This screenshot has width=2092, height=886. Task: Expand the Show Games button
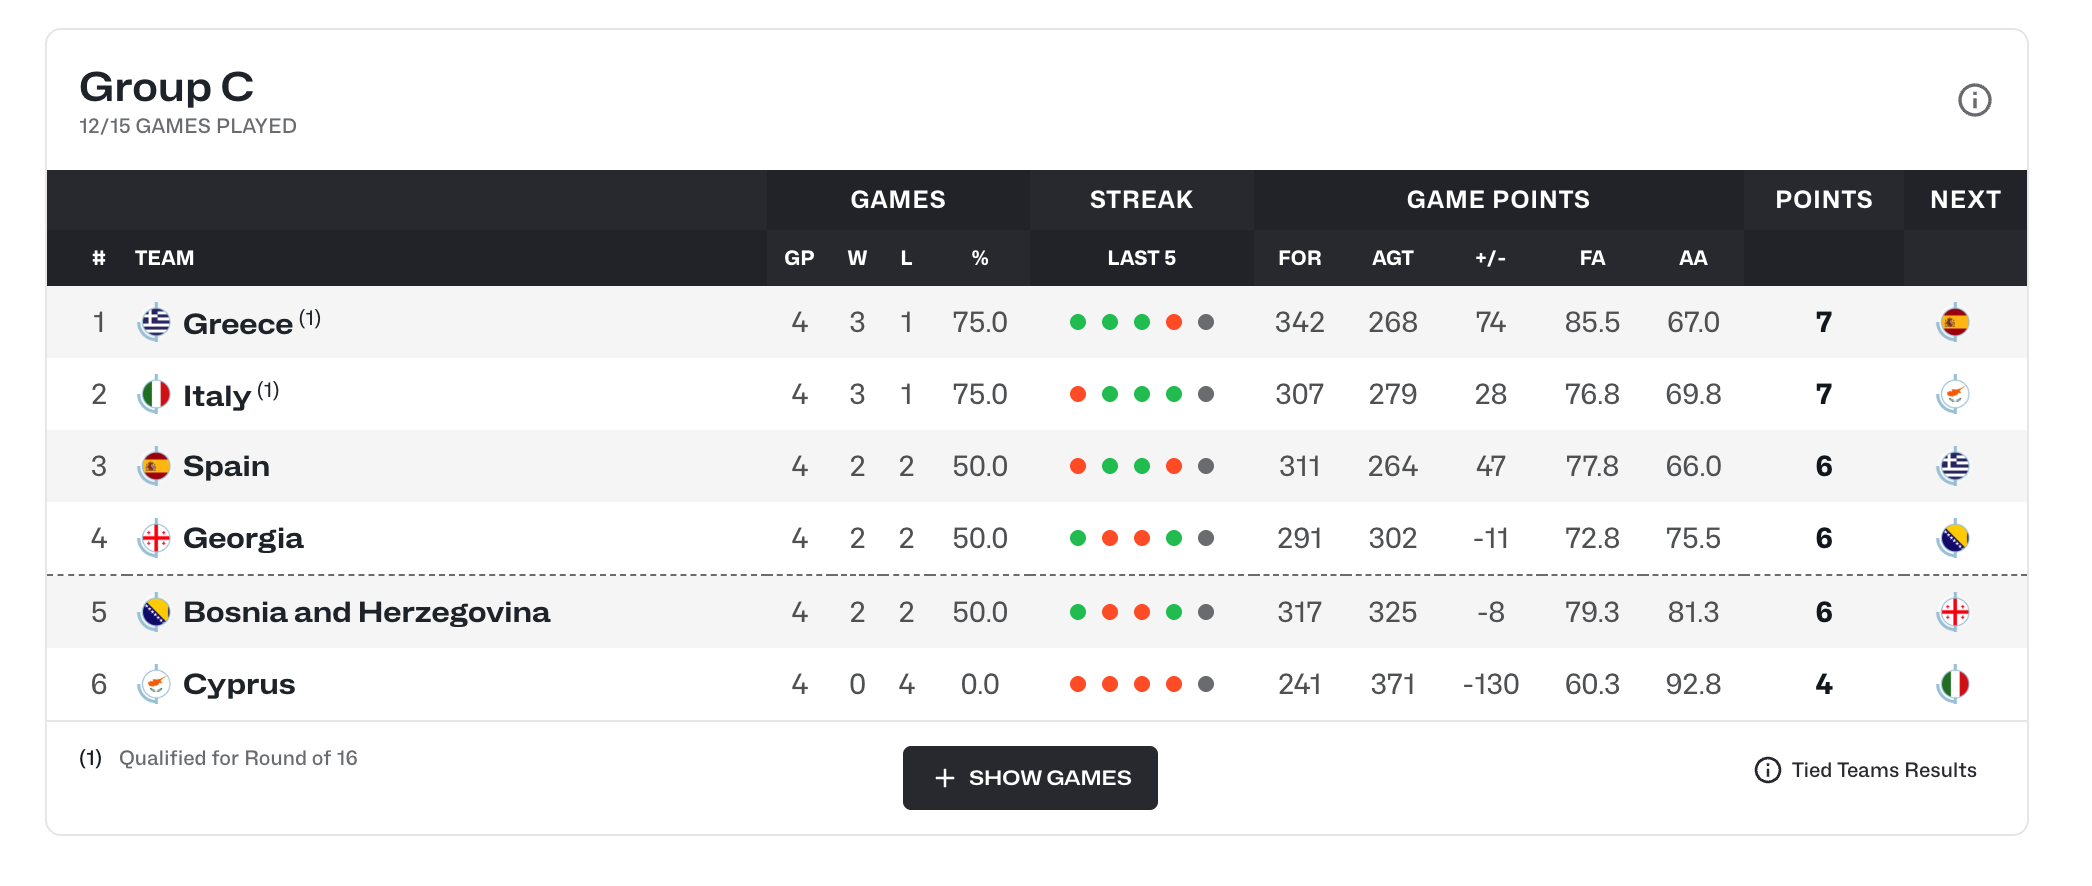pos(1030,778)
